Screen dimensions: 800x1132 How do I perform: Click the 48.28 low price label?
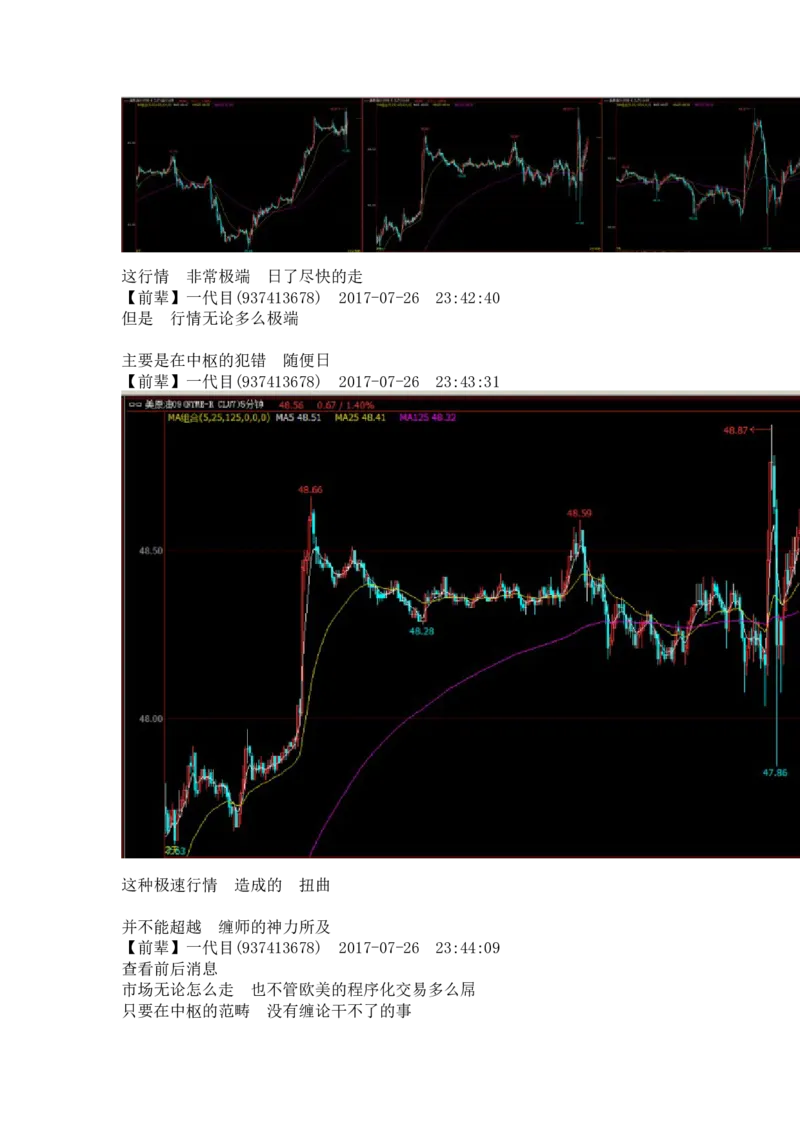pyautogui.click(x=422, y=631)
